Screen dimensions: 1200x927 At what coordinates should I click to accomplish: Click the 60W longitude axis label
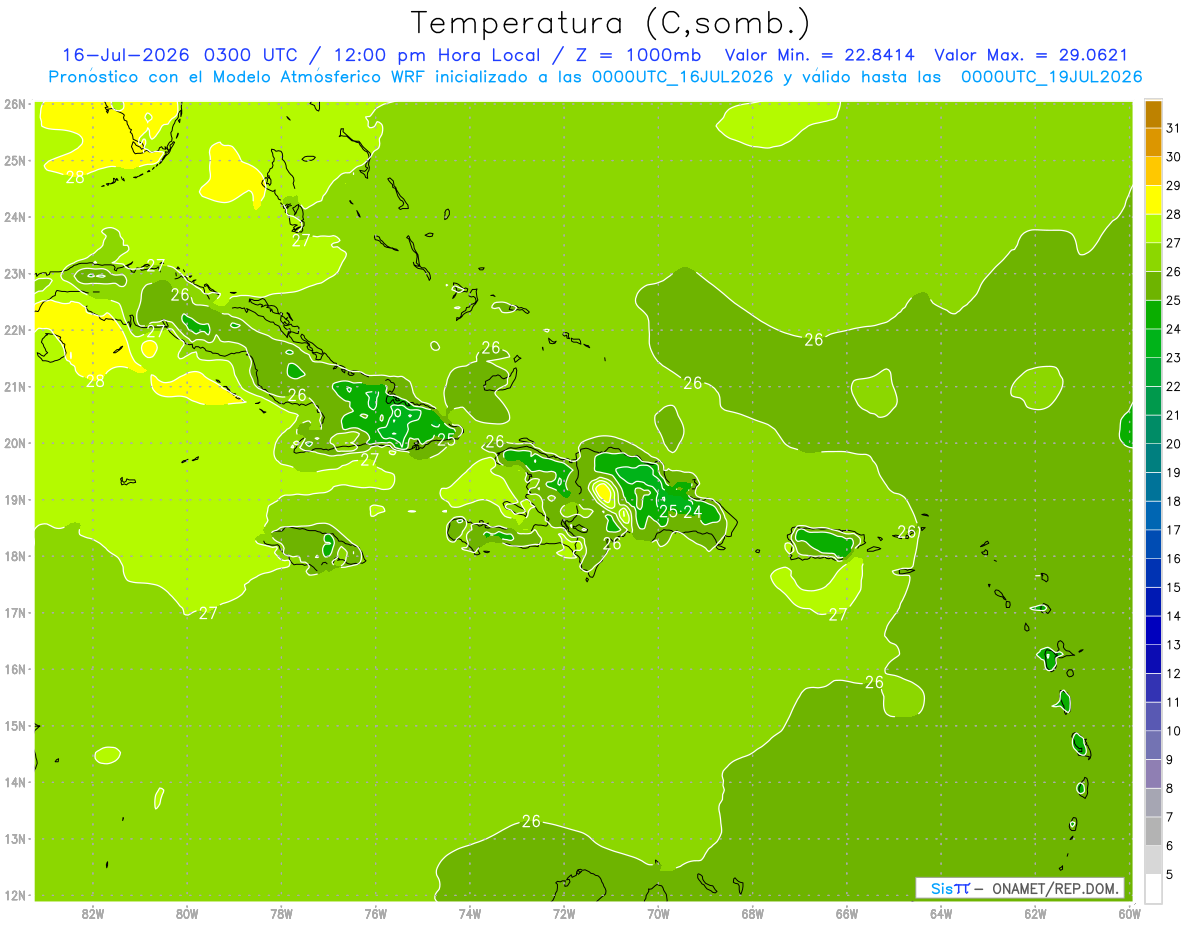[x=1130, y=913]
